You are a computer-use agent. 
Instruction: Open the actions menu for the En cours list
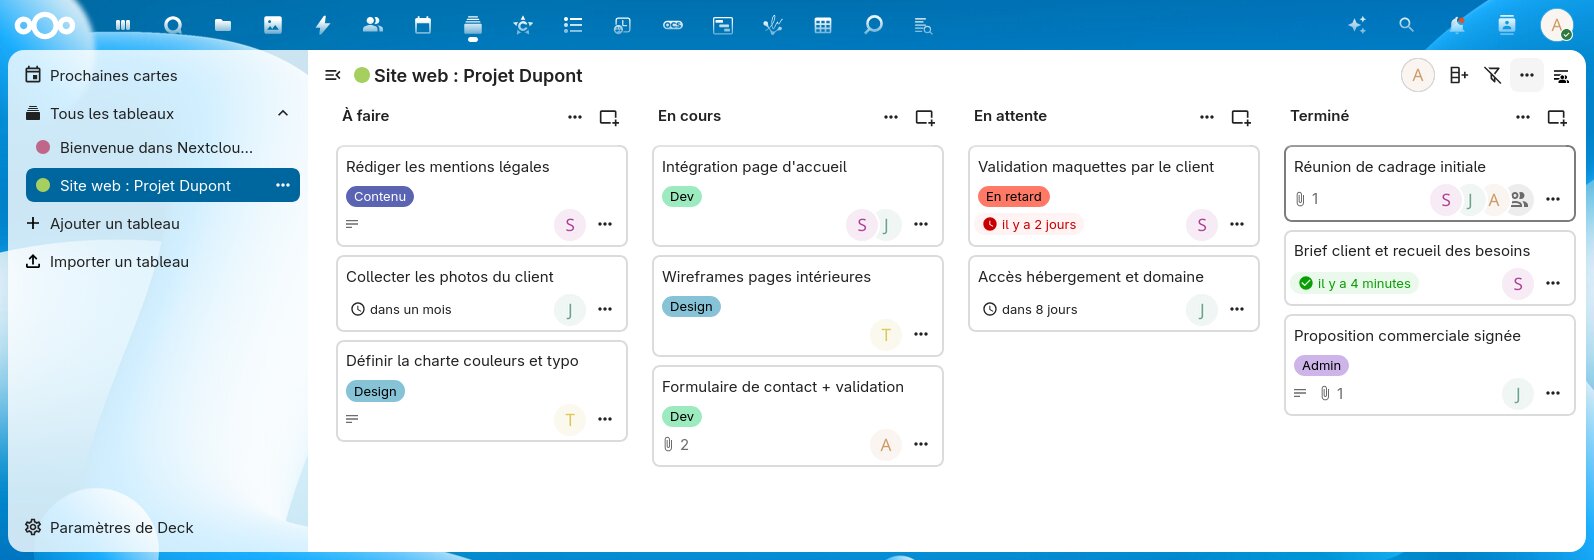[x=891, y=117]
